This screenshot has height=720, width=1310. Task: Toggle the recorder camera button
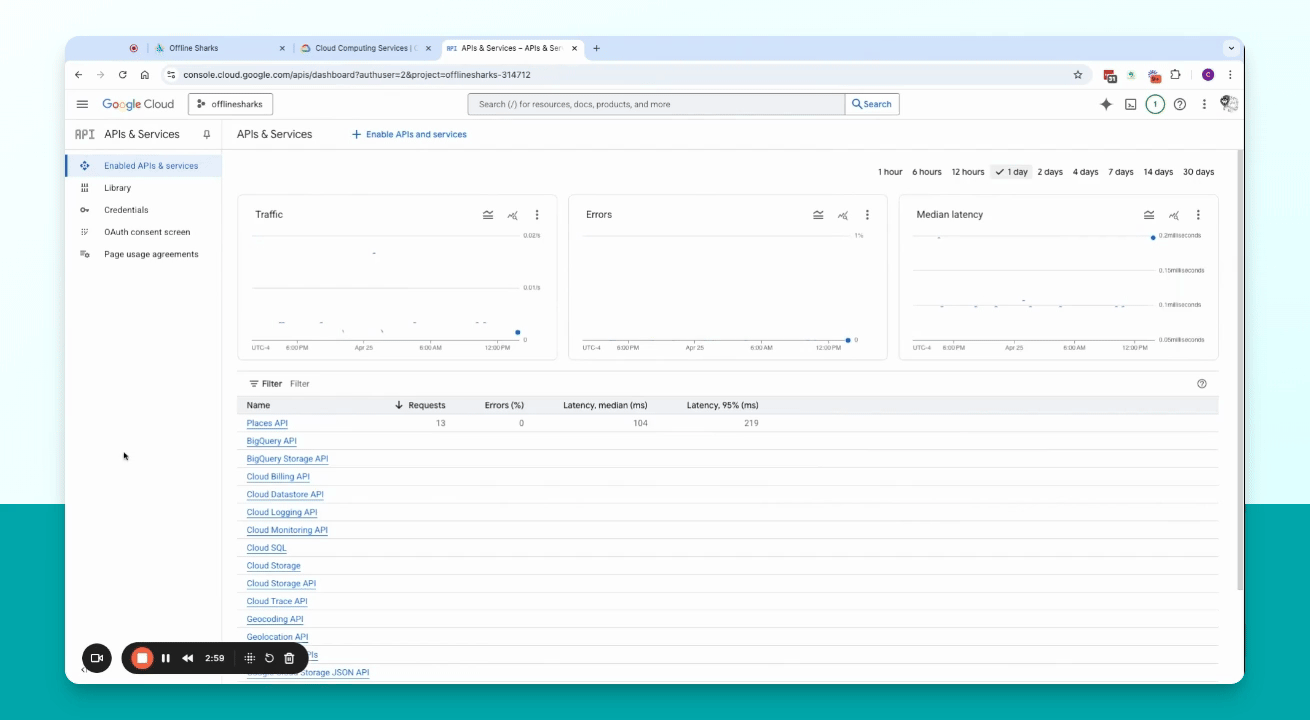click(97, 658)
